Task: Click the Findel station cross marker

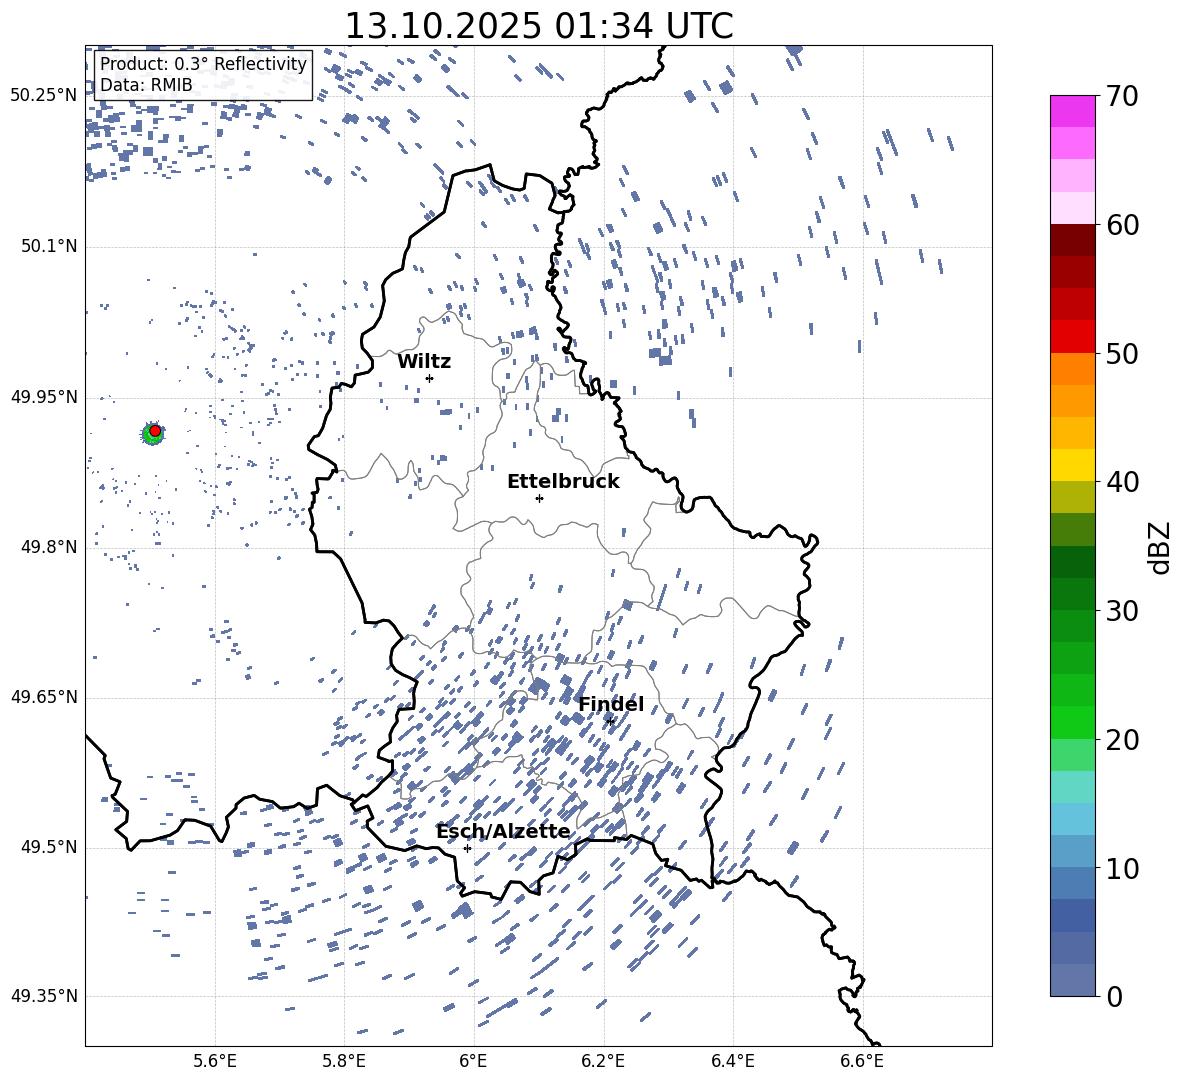Action: point(610,721)
